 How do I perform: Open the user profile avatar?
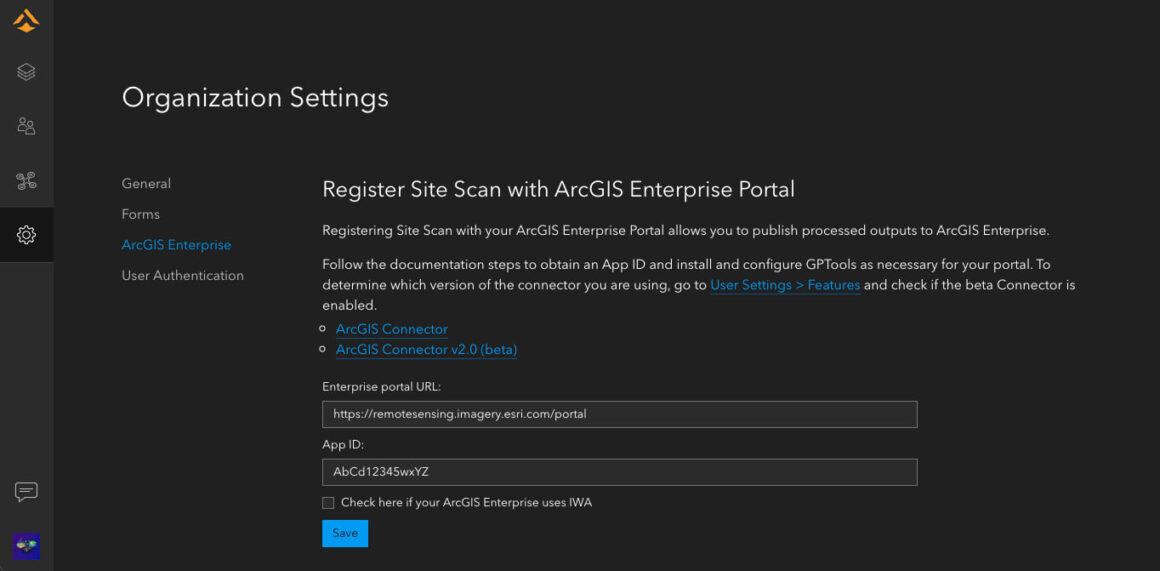(26, 546)
